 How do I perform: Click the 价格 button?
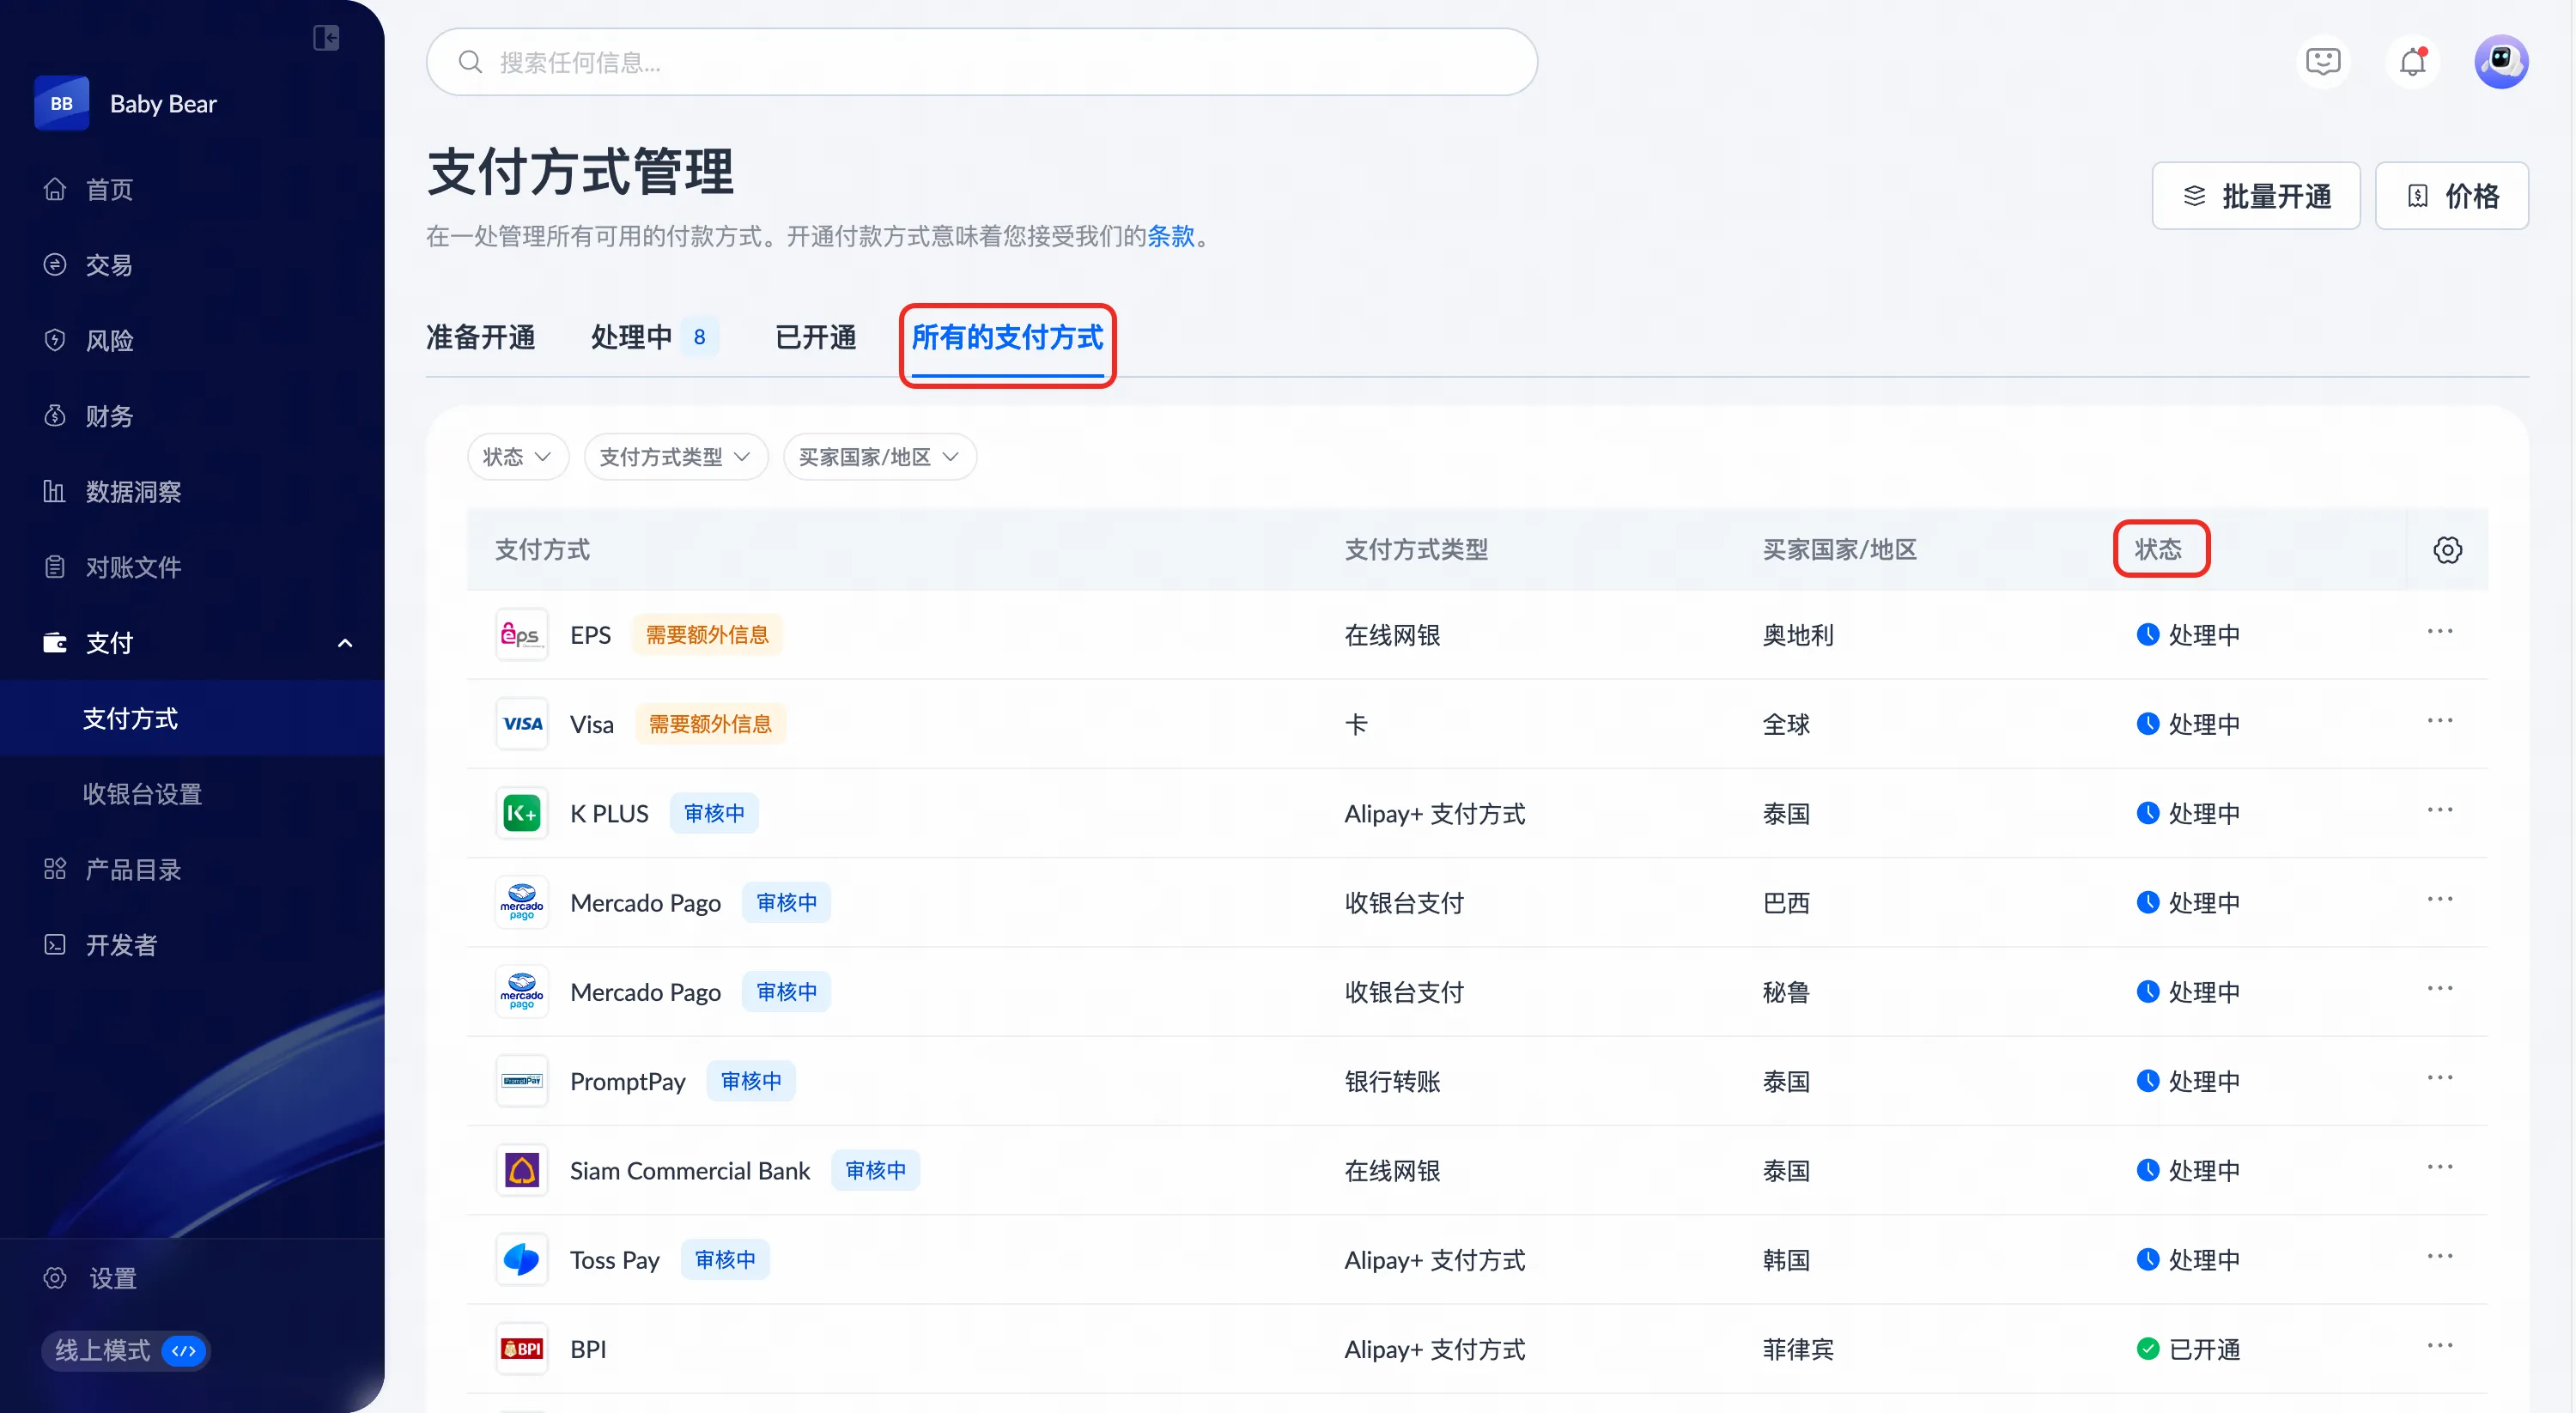pyautogui.click(x=2451, y=195)
